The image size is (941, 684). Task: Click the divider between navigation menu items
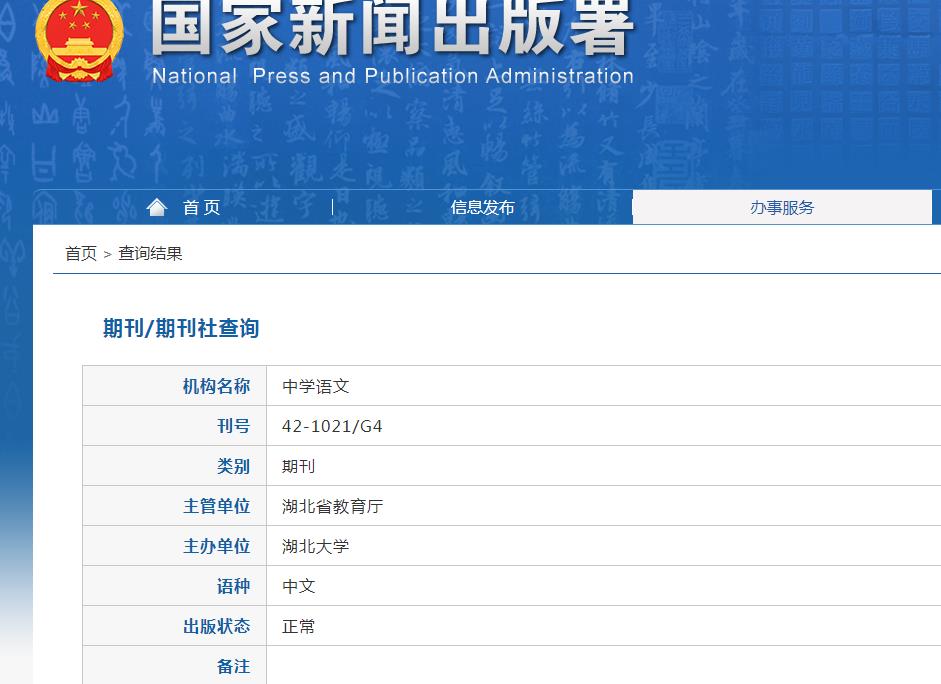(331, 207)
